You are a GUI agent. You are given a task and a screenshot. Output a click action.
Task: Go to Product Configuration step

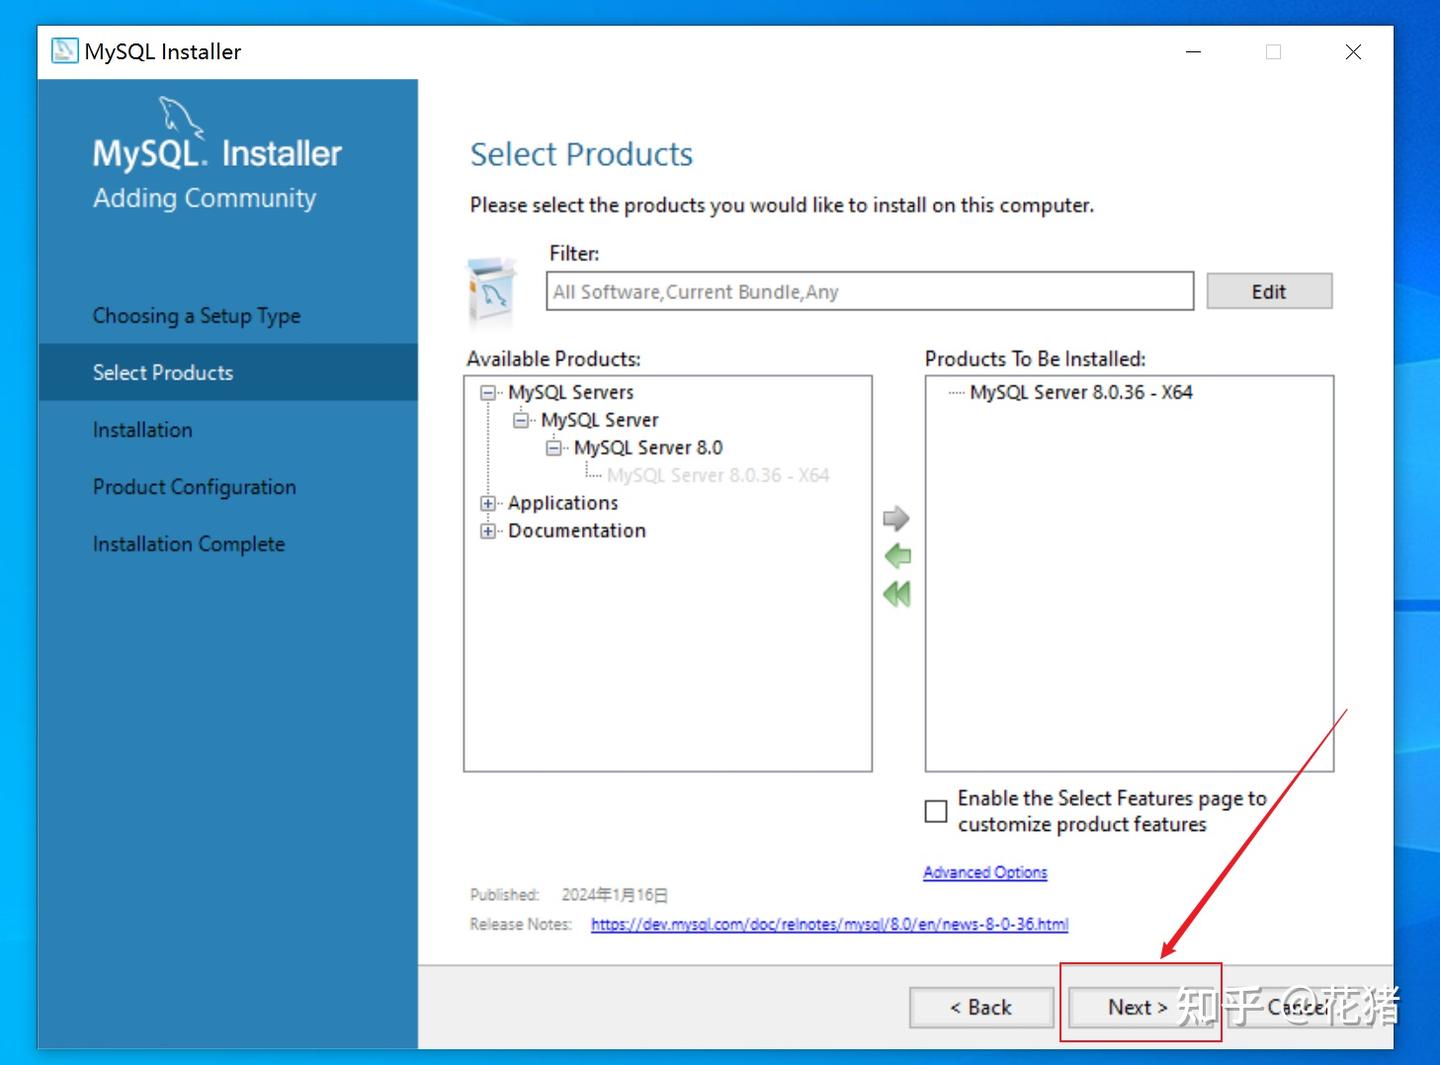pyautogui.click(x=195, y=487)
